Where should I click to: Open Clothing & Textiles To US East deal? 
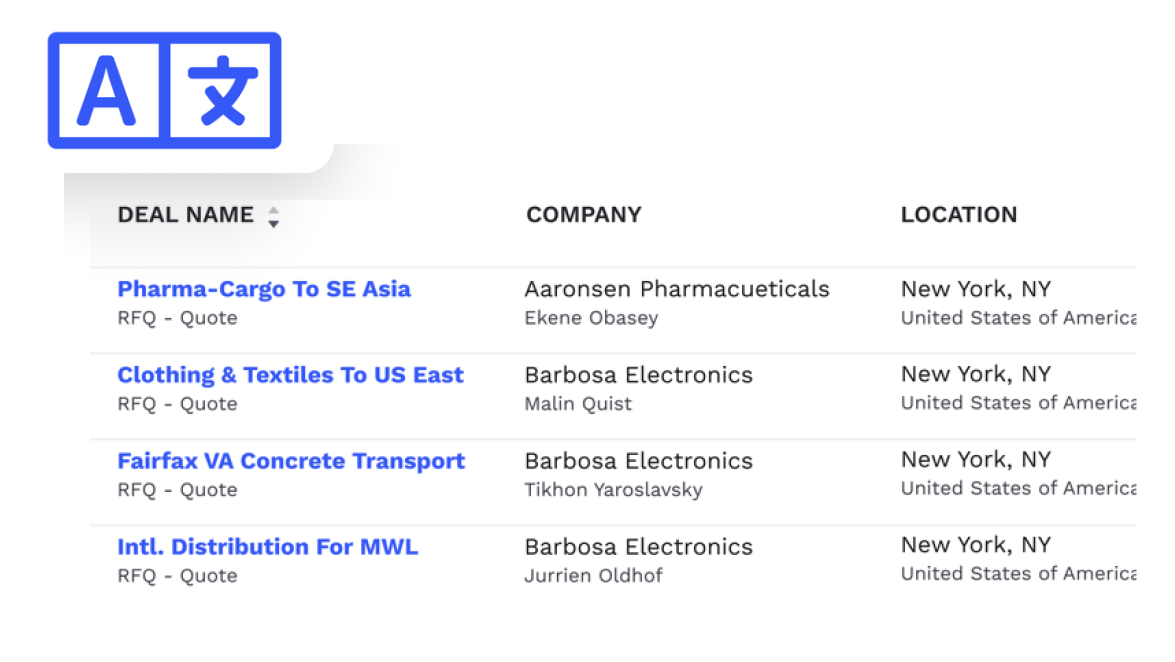290,375
